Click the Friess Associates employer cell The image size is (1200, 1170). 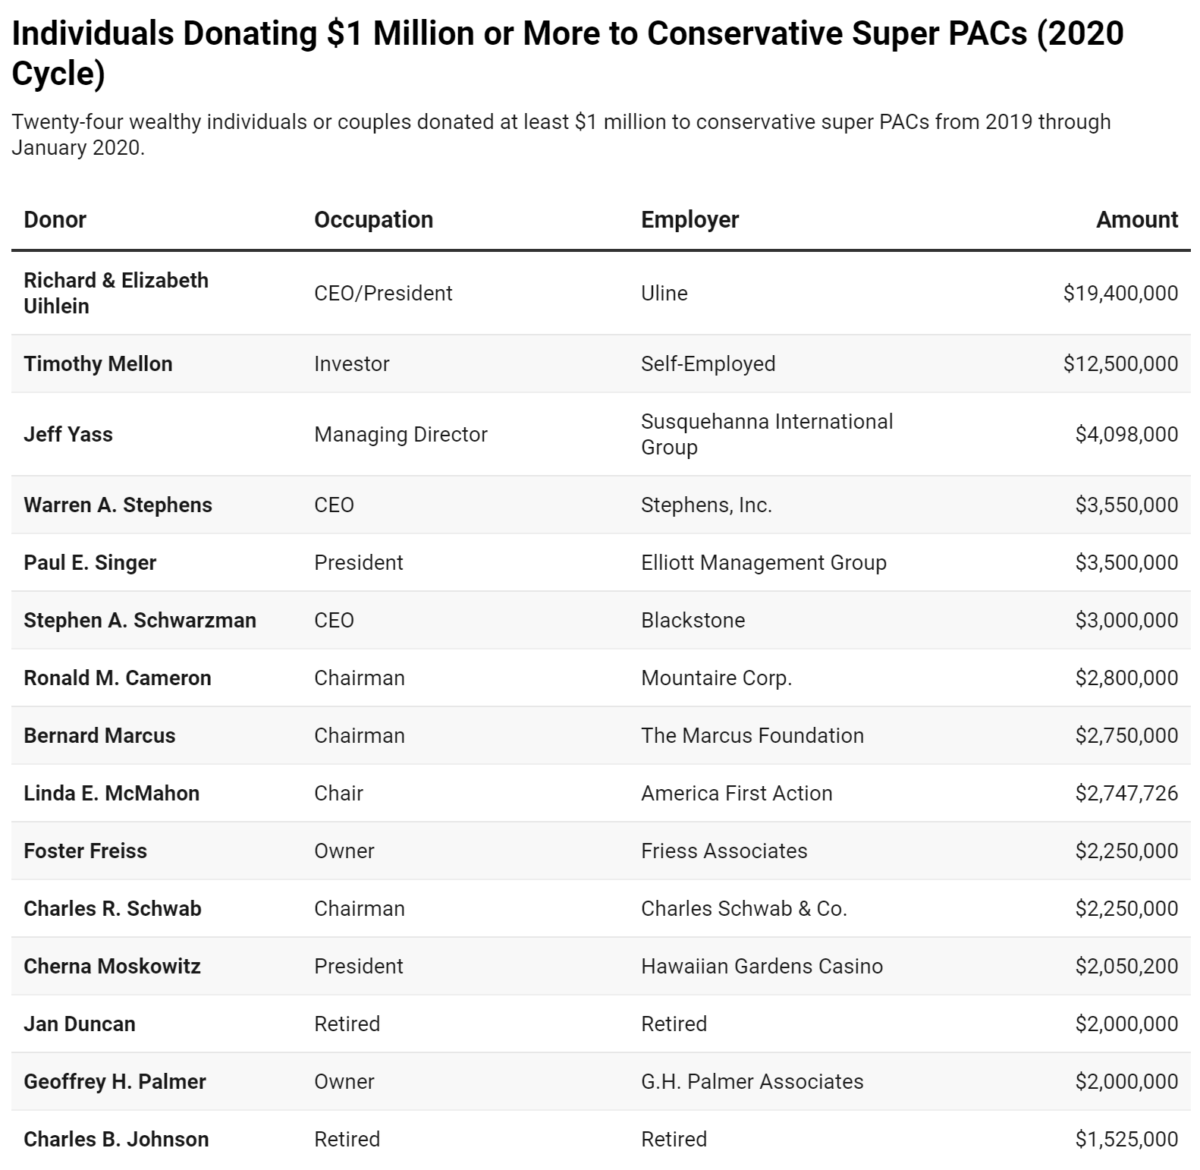coord(724,851)
